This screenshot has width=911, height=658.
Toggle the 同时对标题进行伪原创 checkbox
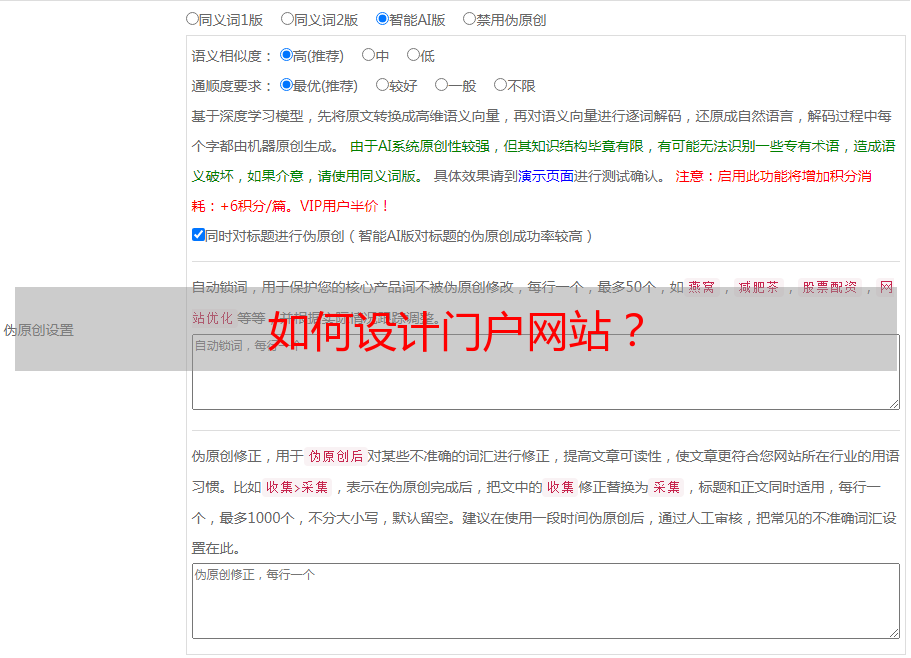point(198,235)
